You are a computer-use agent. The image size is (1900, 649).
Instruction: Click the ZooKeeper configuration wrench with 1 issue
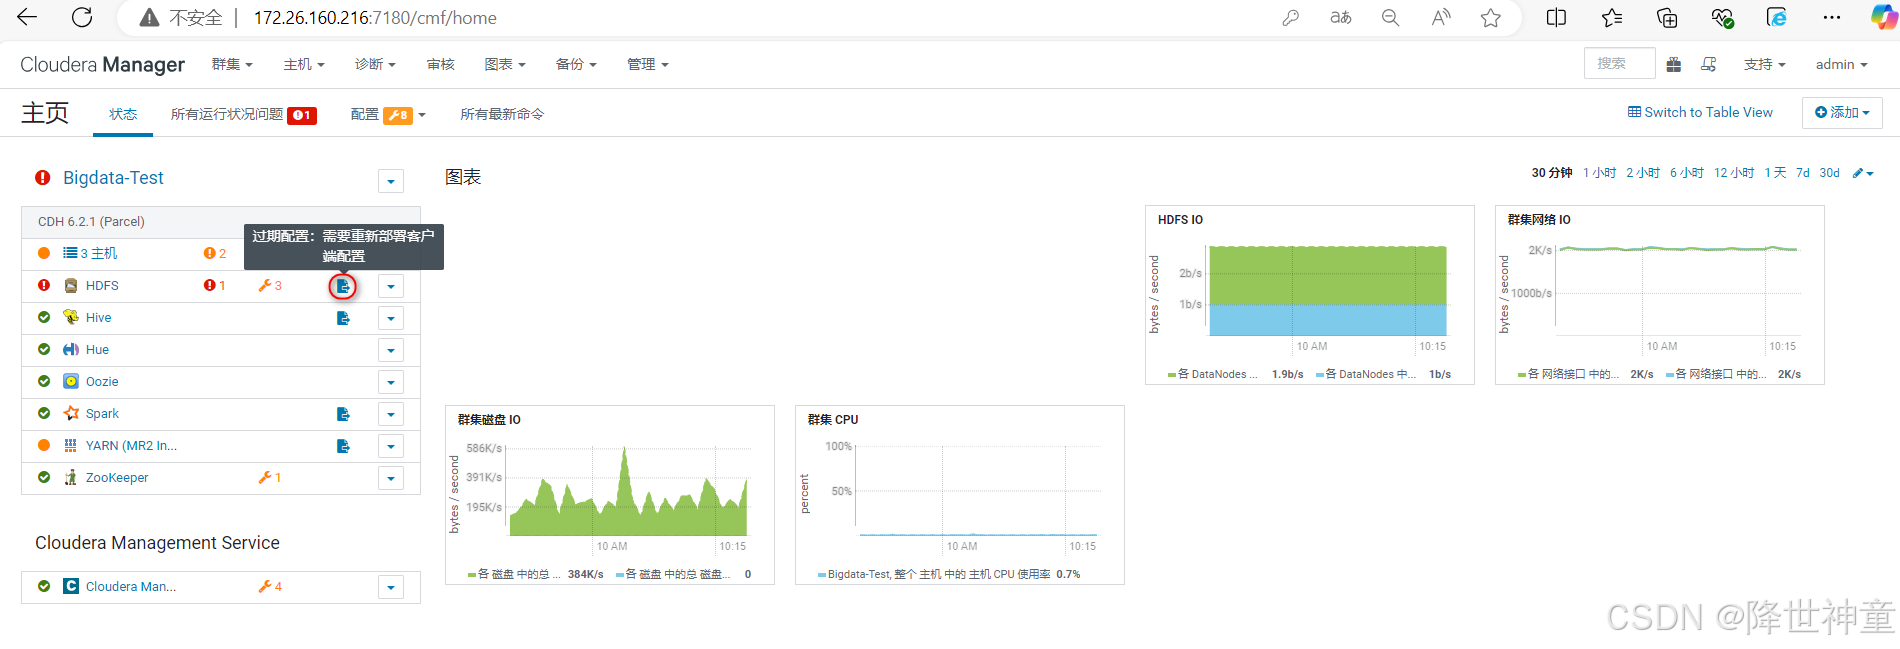(x=270, y=478)
